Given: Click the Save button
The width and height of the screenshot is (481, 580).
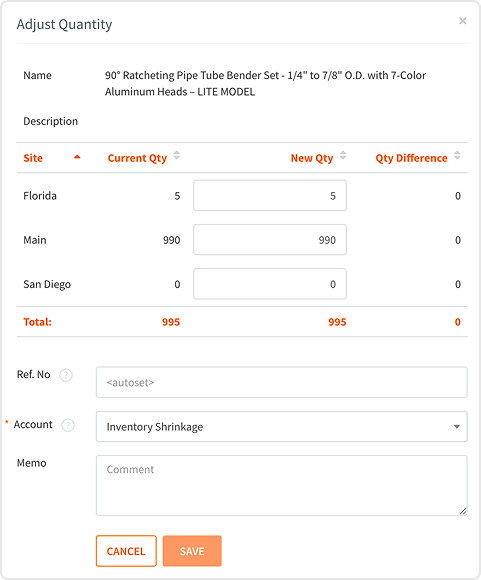Looking at the screenshot, I should pyautogui.click(x=192, y=551).
